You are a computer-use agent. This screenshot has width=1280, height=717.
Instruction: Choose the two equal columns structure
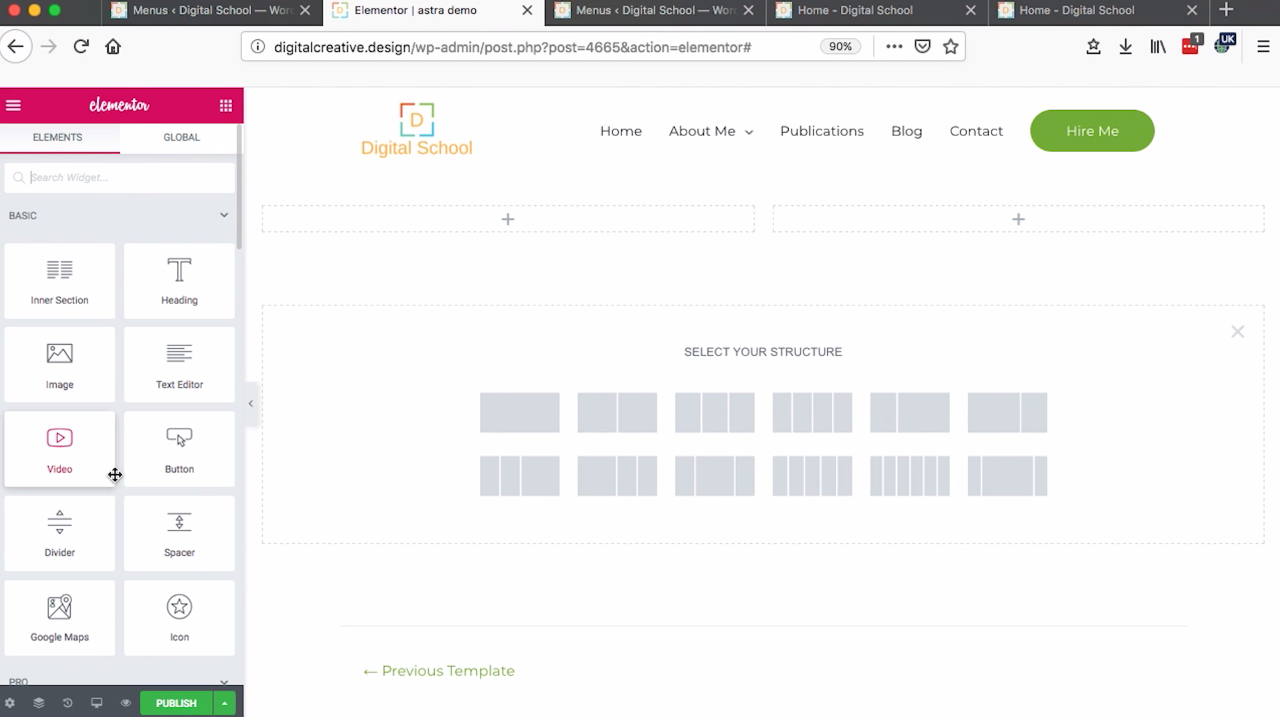tap(617, 412)
